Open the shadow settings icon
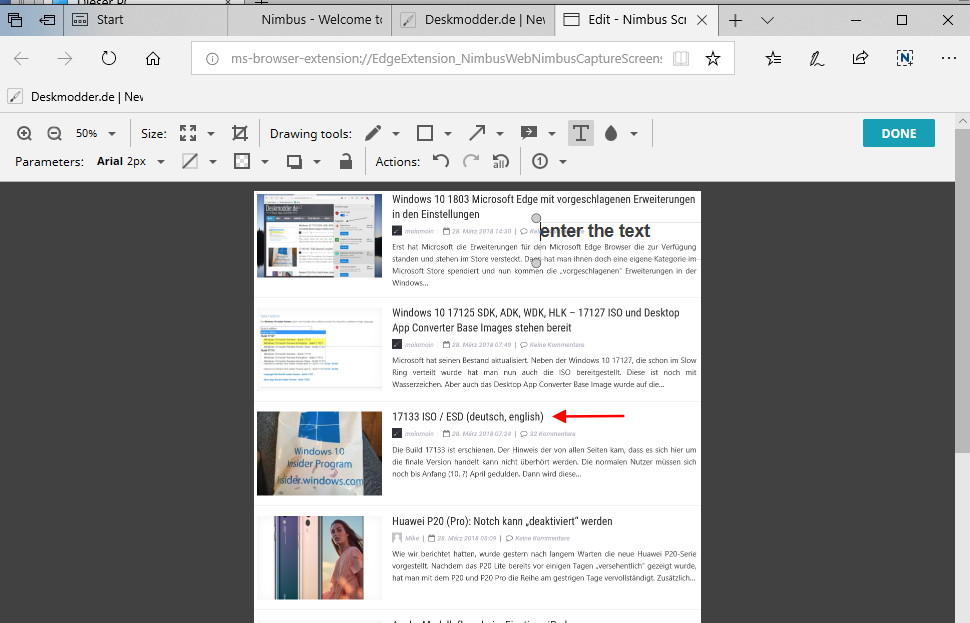 (294, 161)
